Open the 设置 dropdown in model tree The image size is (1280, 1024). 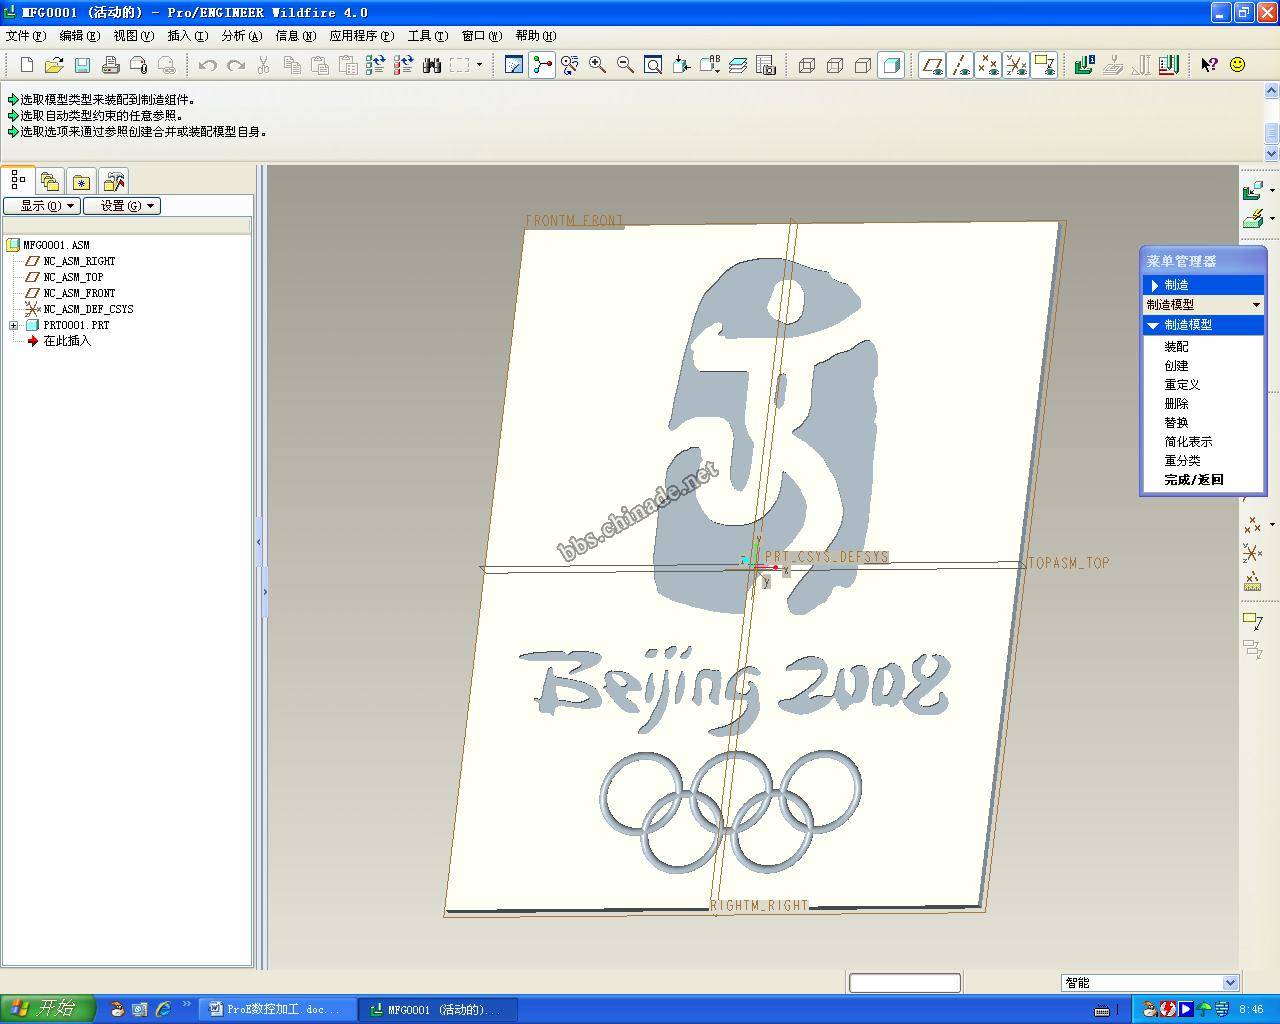pyautogui.click(x=122, y=206)
